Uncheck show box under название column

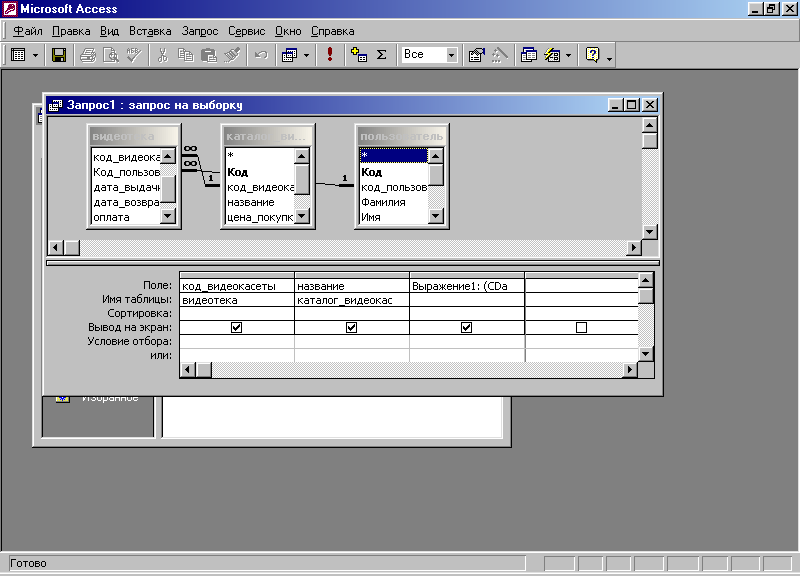(352, 328)
